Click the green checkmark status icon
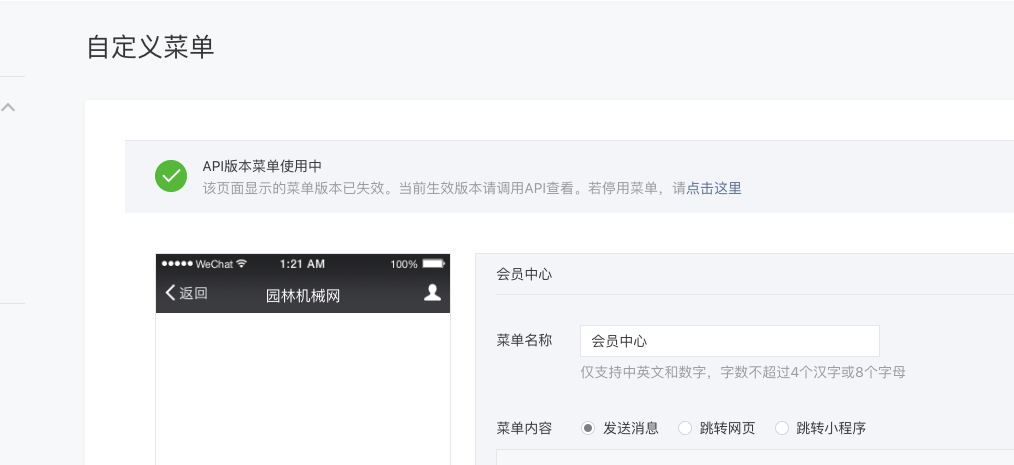The image size is (1014, 465). coord(171,176)
